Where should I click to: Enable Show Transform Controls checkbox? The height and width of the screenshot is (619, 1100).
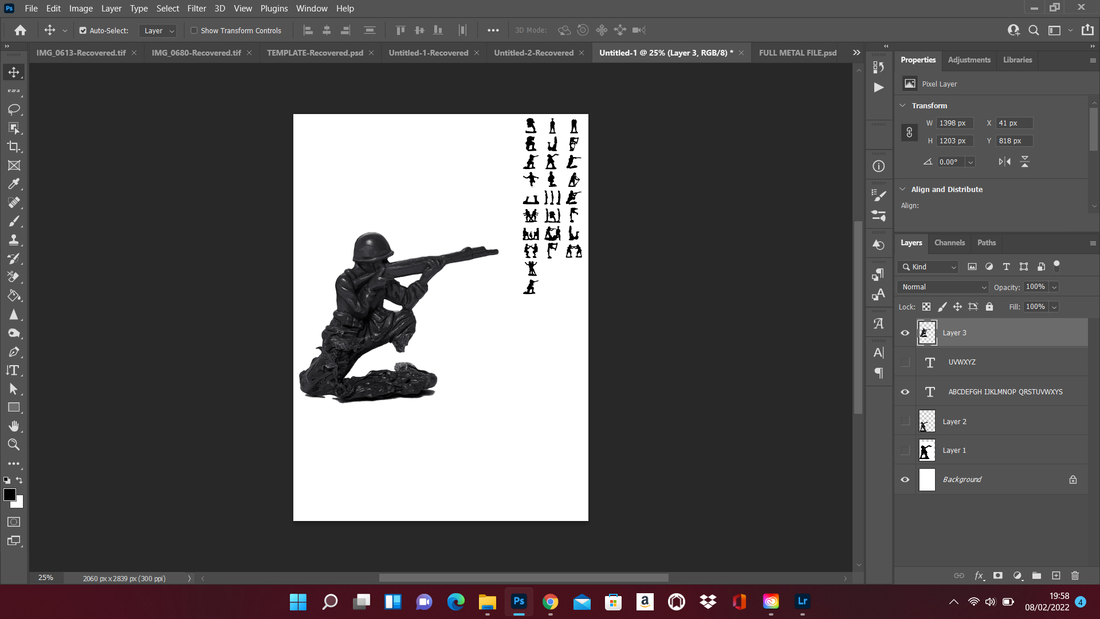pyautogui.click(x=194, y=31)
